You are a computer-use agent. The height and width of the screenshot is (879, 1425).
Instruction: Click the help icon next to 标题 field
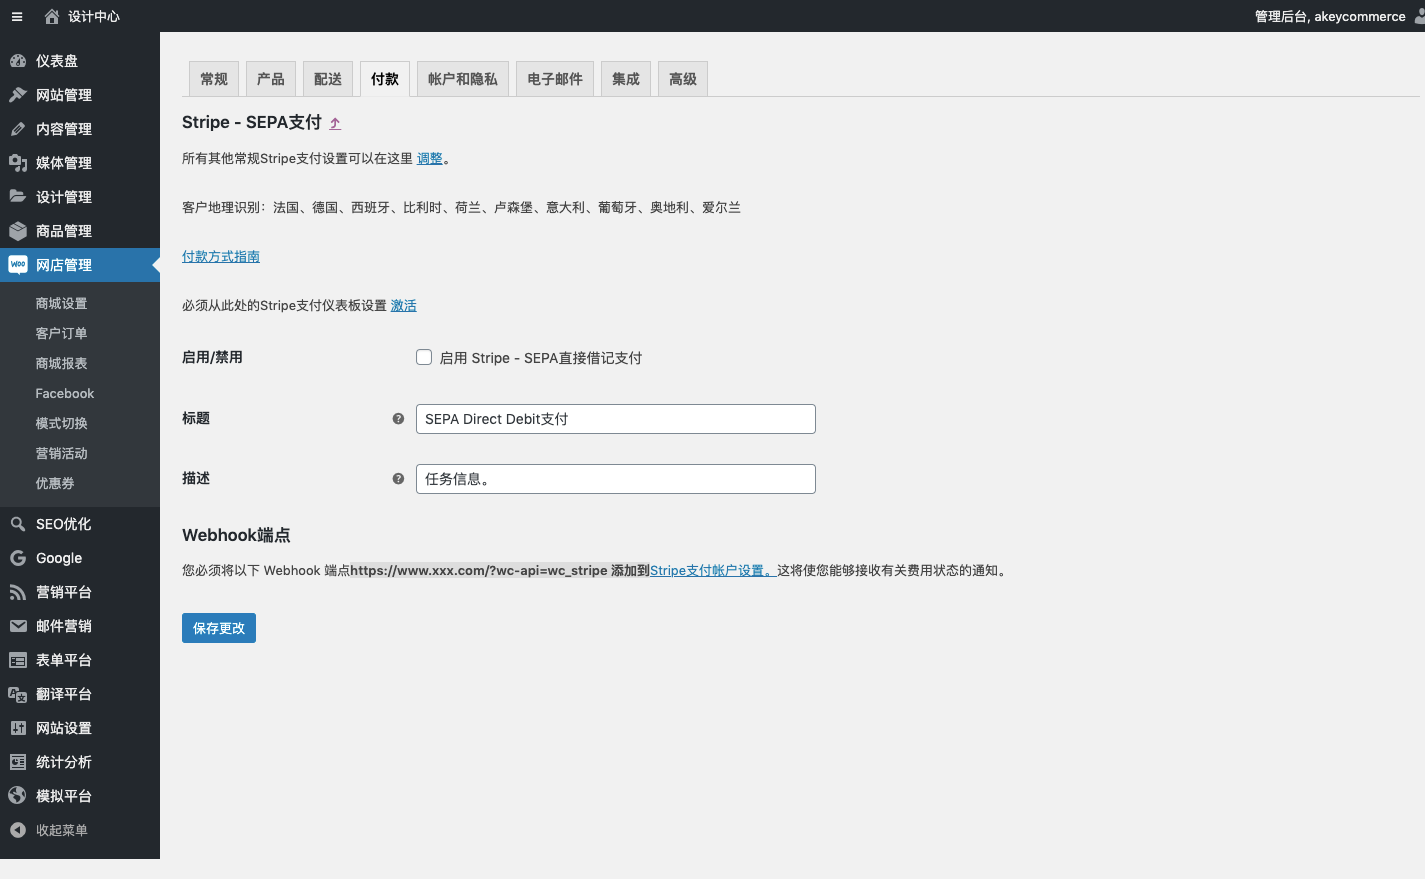398,419
